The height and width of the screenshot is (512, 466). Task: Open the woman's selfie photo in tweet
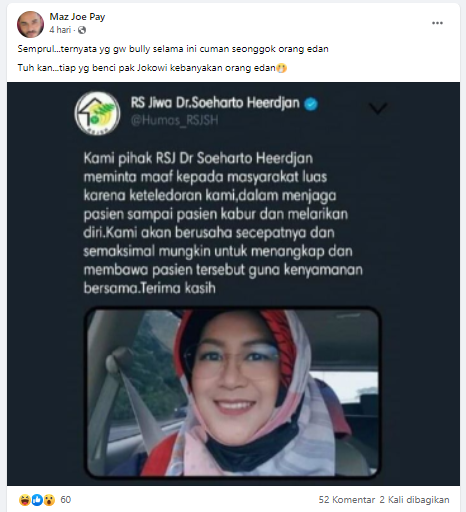(233, 392)
